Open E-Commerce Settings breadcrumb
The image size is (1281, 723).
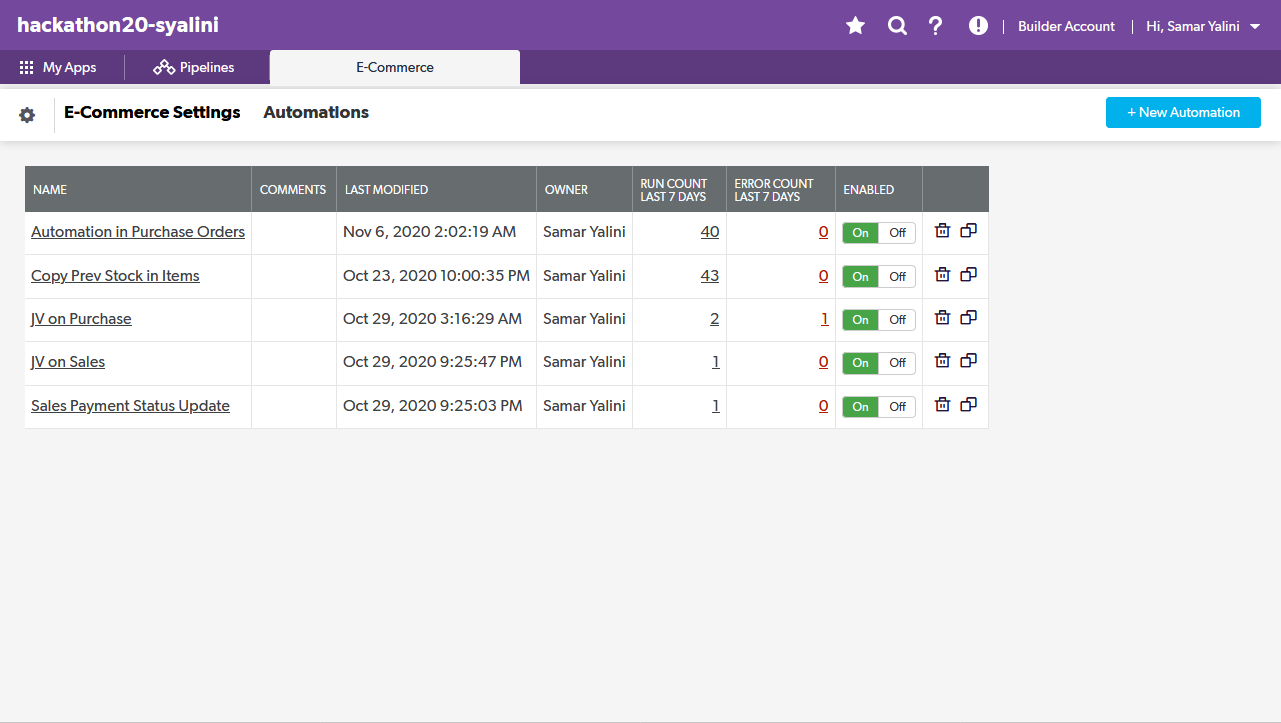[152, 112]
